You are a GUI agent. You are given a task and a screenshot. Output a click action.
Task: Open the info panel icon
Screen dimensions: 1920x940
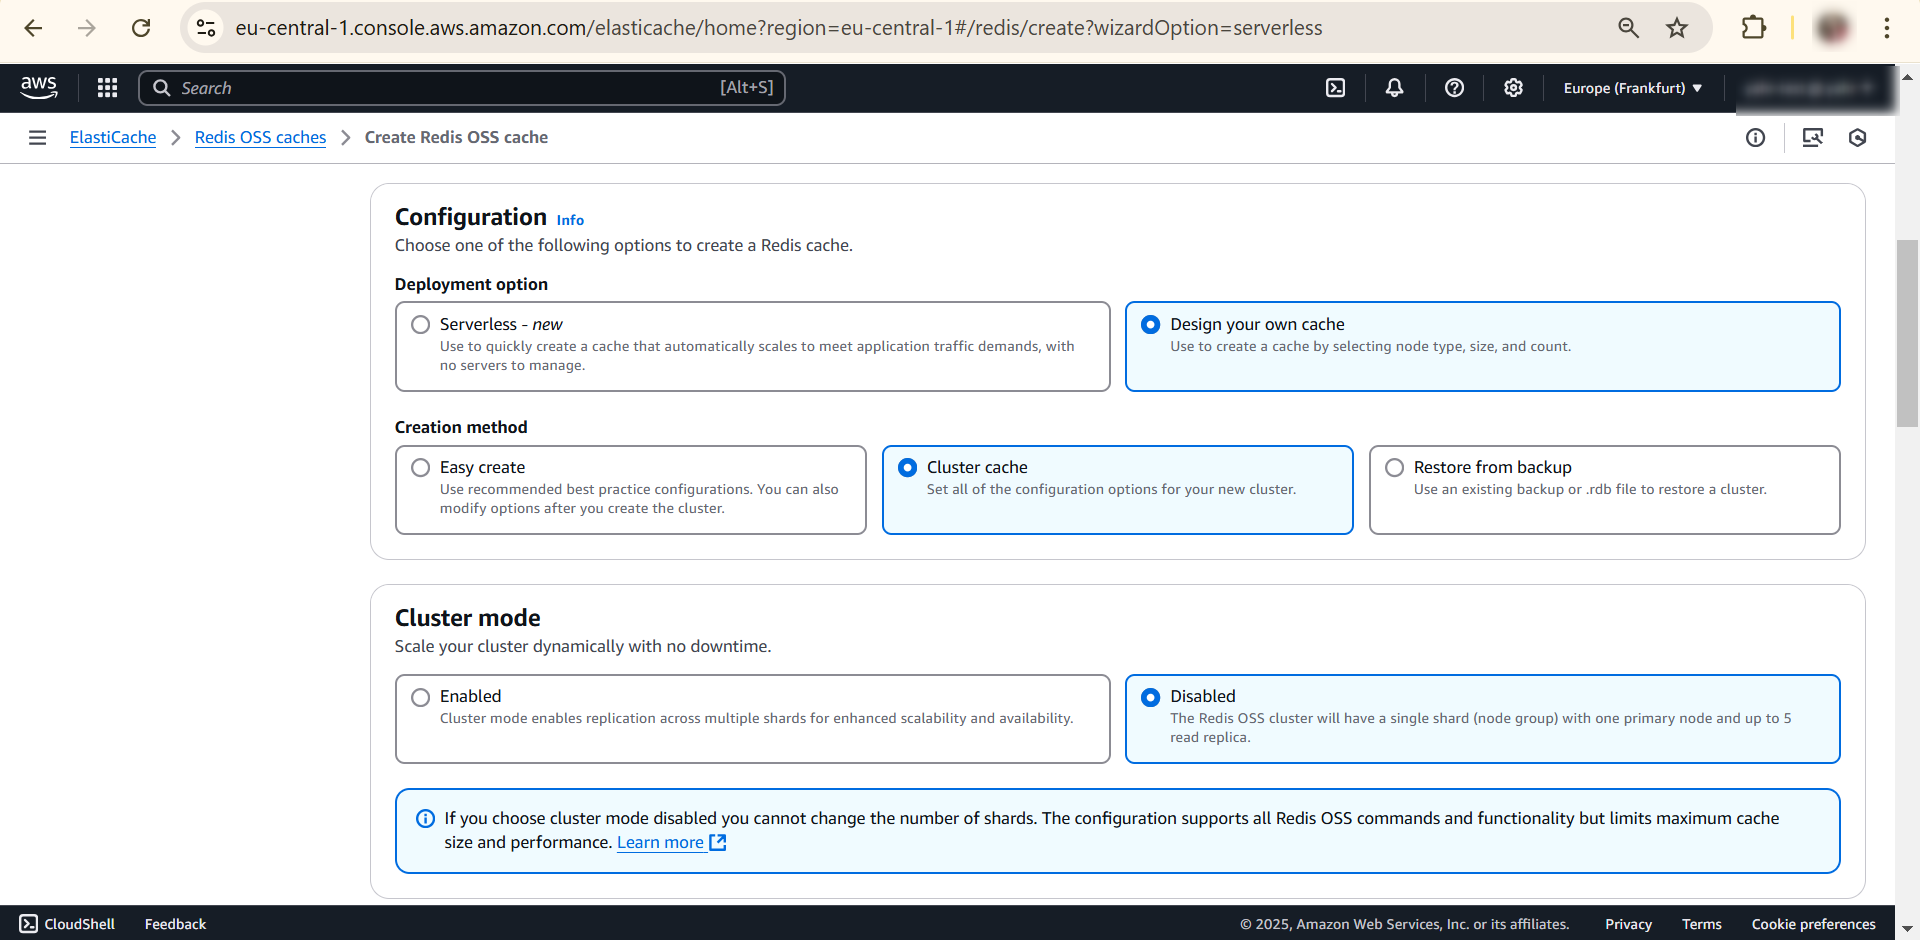(1755, 138)
